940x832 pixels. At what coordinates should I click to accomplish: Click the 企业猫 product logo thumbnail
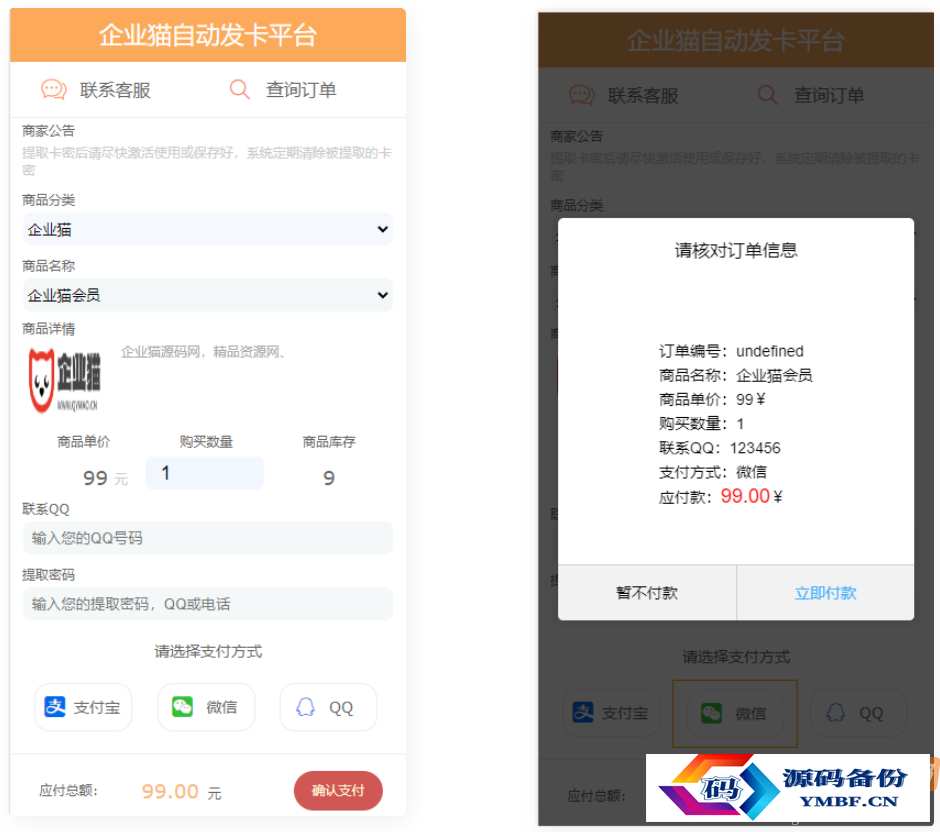coord(65,381)
